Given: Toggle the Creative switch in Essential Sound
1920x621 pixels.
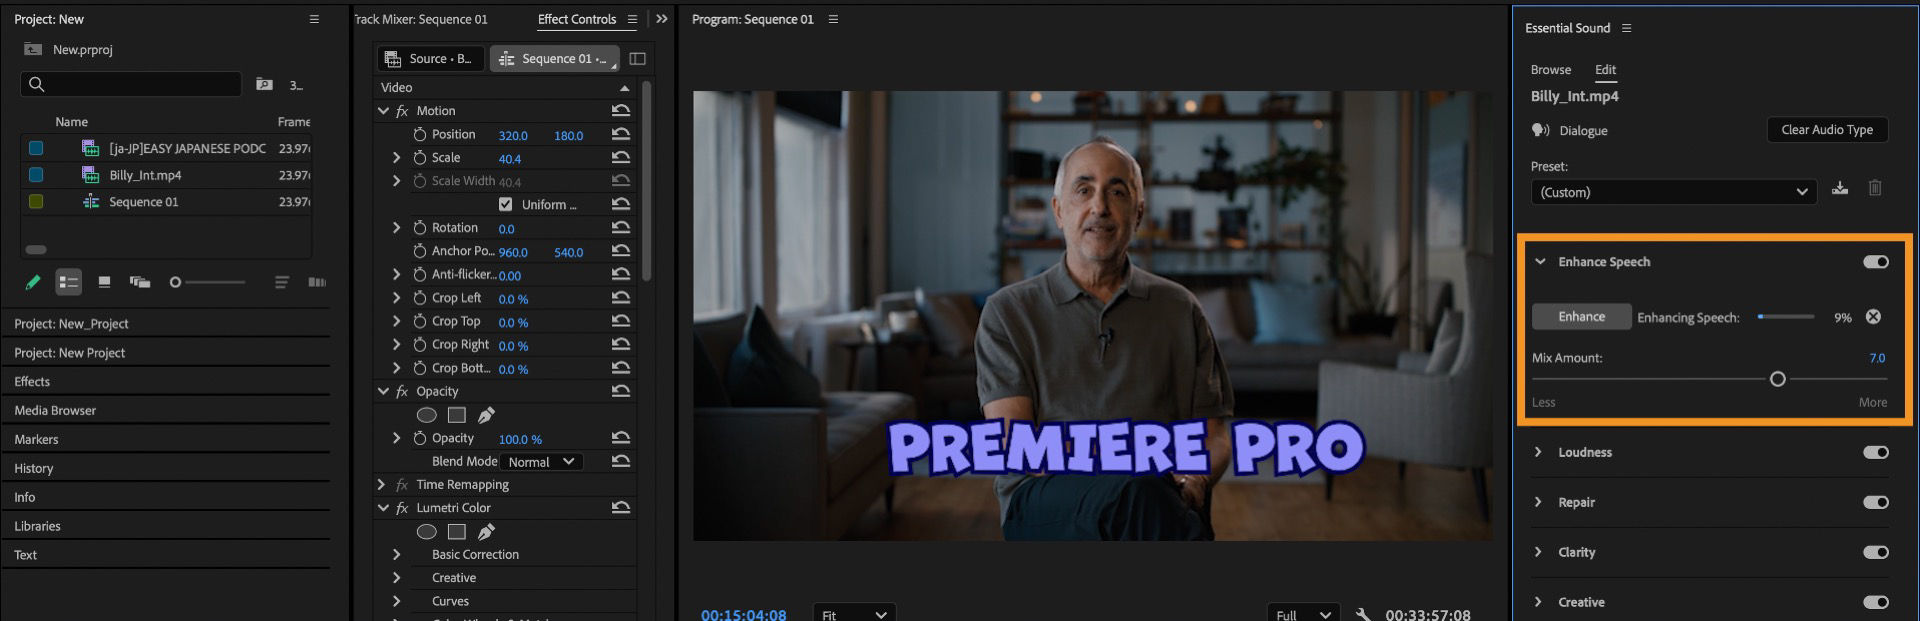Looking at the screenshot, I should pos(1875,602).
